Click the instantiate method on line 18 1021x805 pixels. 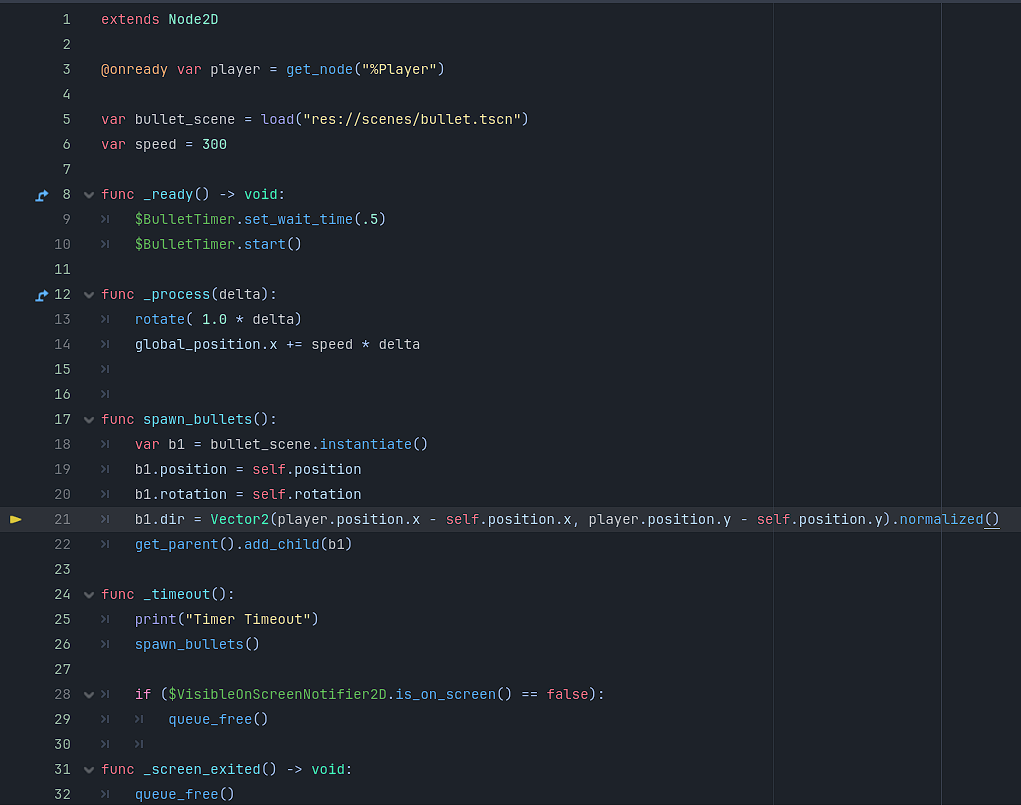[x=366, y=444]
